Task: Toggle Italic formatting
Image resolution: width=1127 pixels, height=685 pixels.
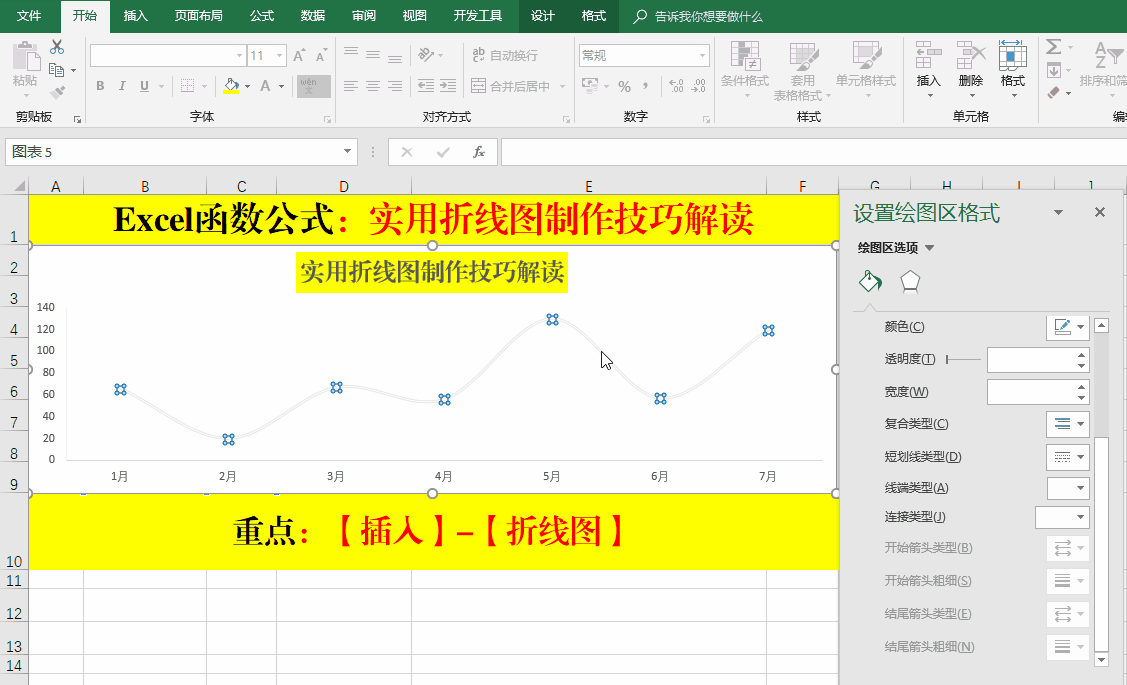Action: [122, 86]
